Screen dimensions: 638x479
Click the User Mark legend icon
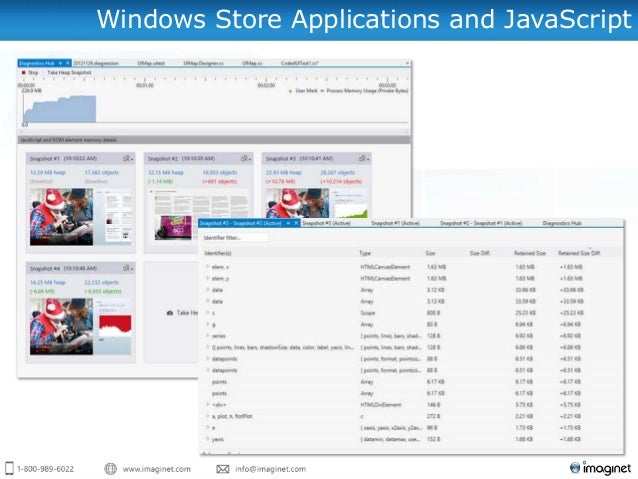290,91
